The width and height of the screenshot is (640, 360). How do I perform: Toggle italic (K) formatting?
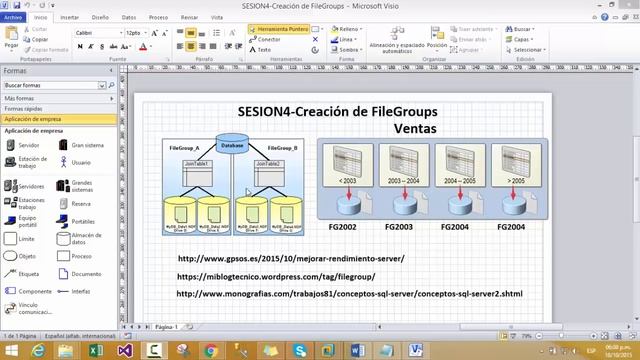(x=91, y=47)
